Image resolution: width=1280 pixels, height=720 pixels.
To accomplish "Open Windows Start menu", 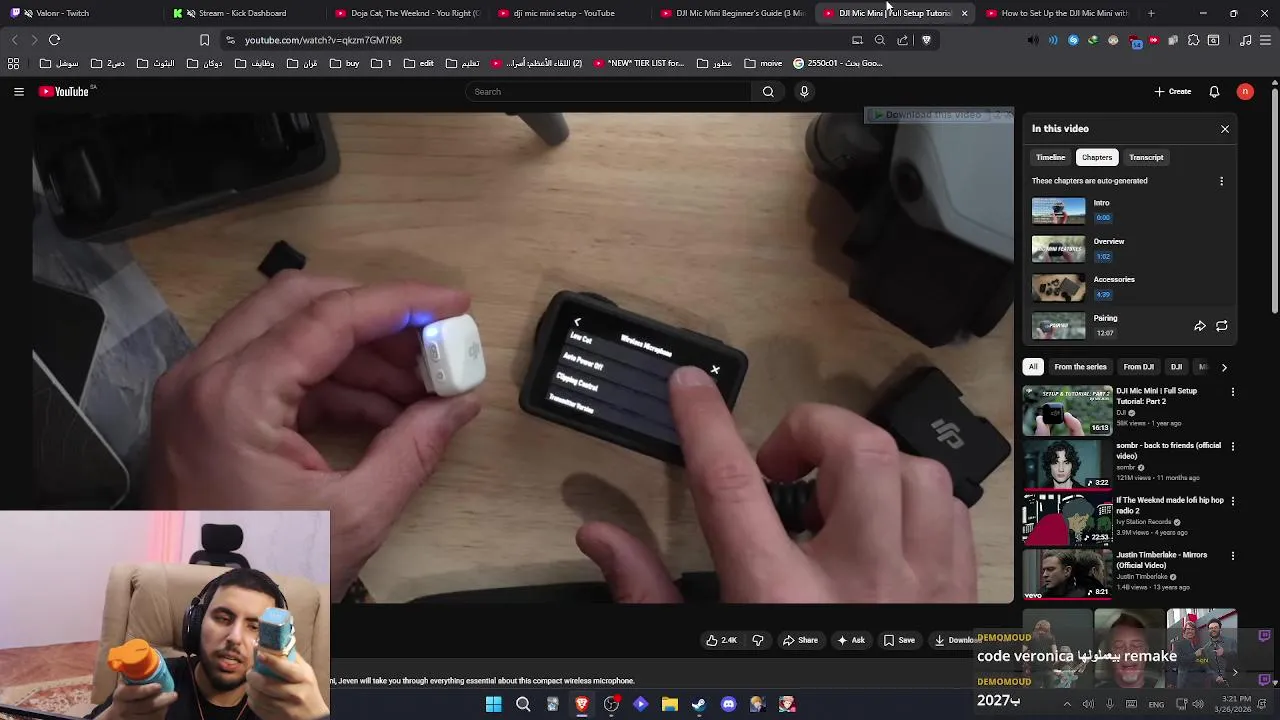I will pyautogui.click(x=493, y=704).
